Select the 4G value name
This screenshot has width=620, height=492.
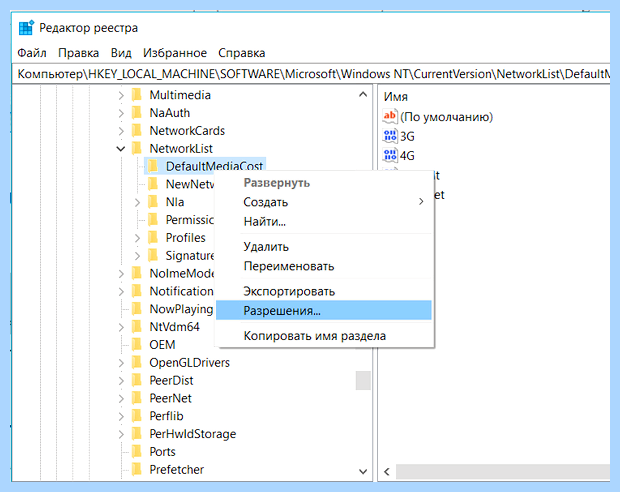tap(407, 155)
